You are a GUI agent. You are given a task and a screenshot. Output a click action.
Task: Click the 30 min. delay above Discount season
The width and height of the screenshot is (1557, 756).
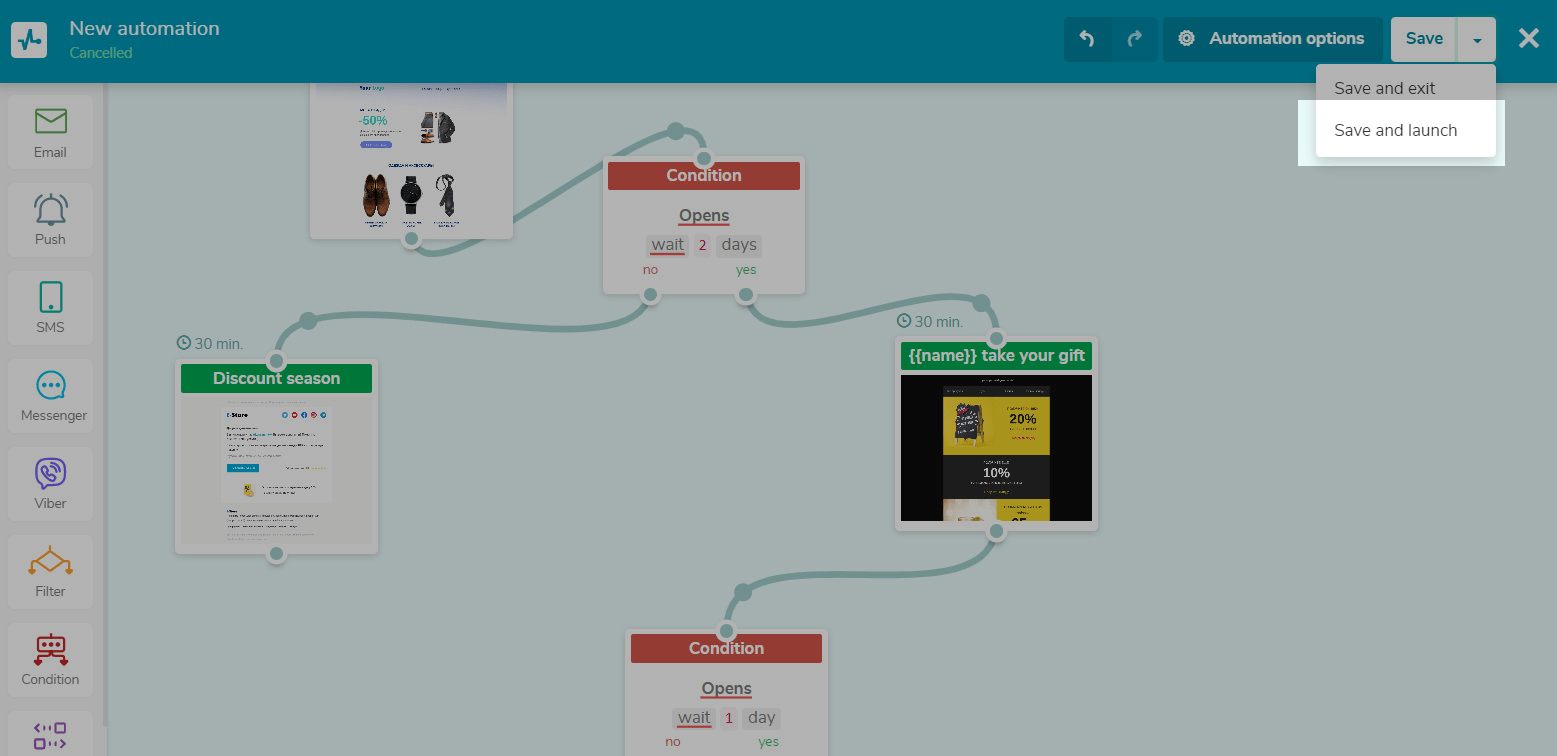210,344
